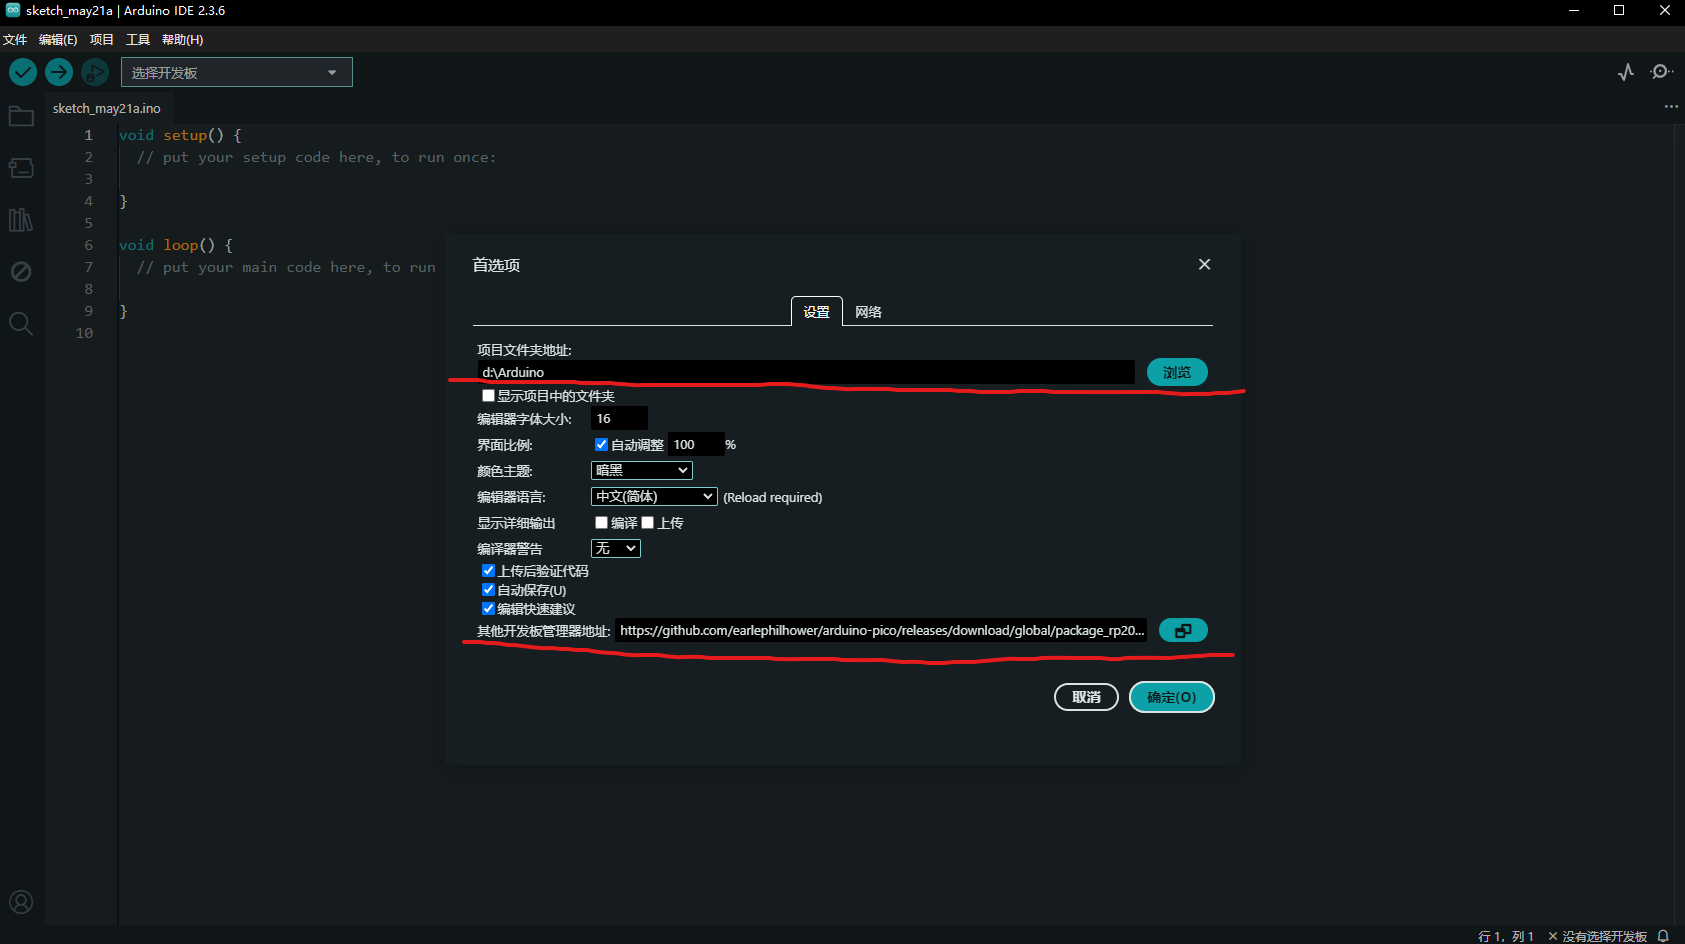Open additional boards URLs editor icon
This screenshot has width=1685, height=944.
[1183, 631]
